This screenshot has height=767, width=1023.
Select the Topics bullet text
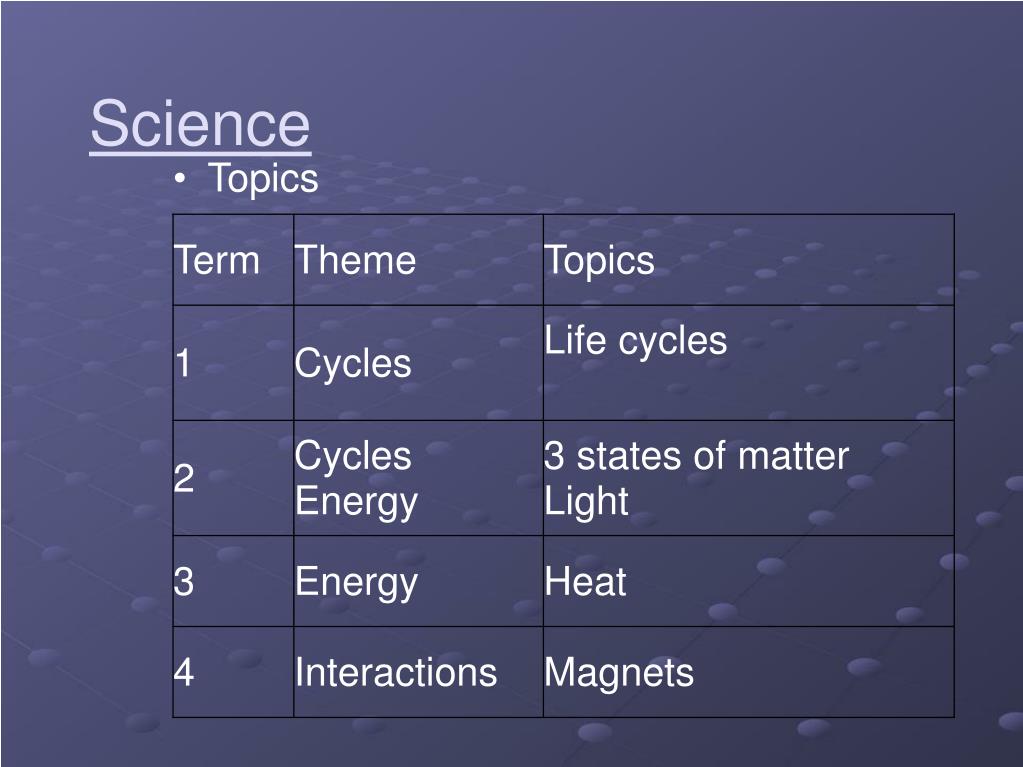tap(264, 178)
